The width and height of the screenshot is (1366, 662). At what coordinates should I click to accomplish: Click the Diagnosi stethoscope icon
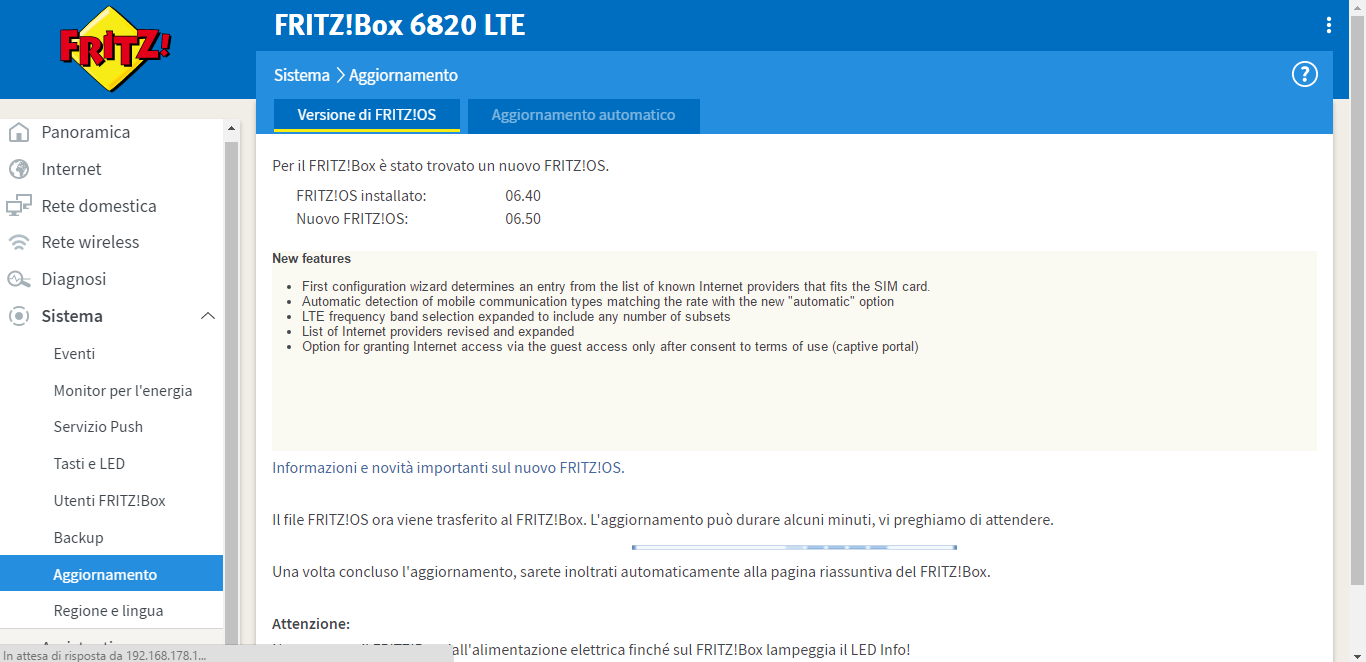coord(18,279)
